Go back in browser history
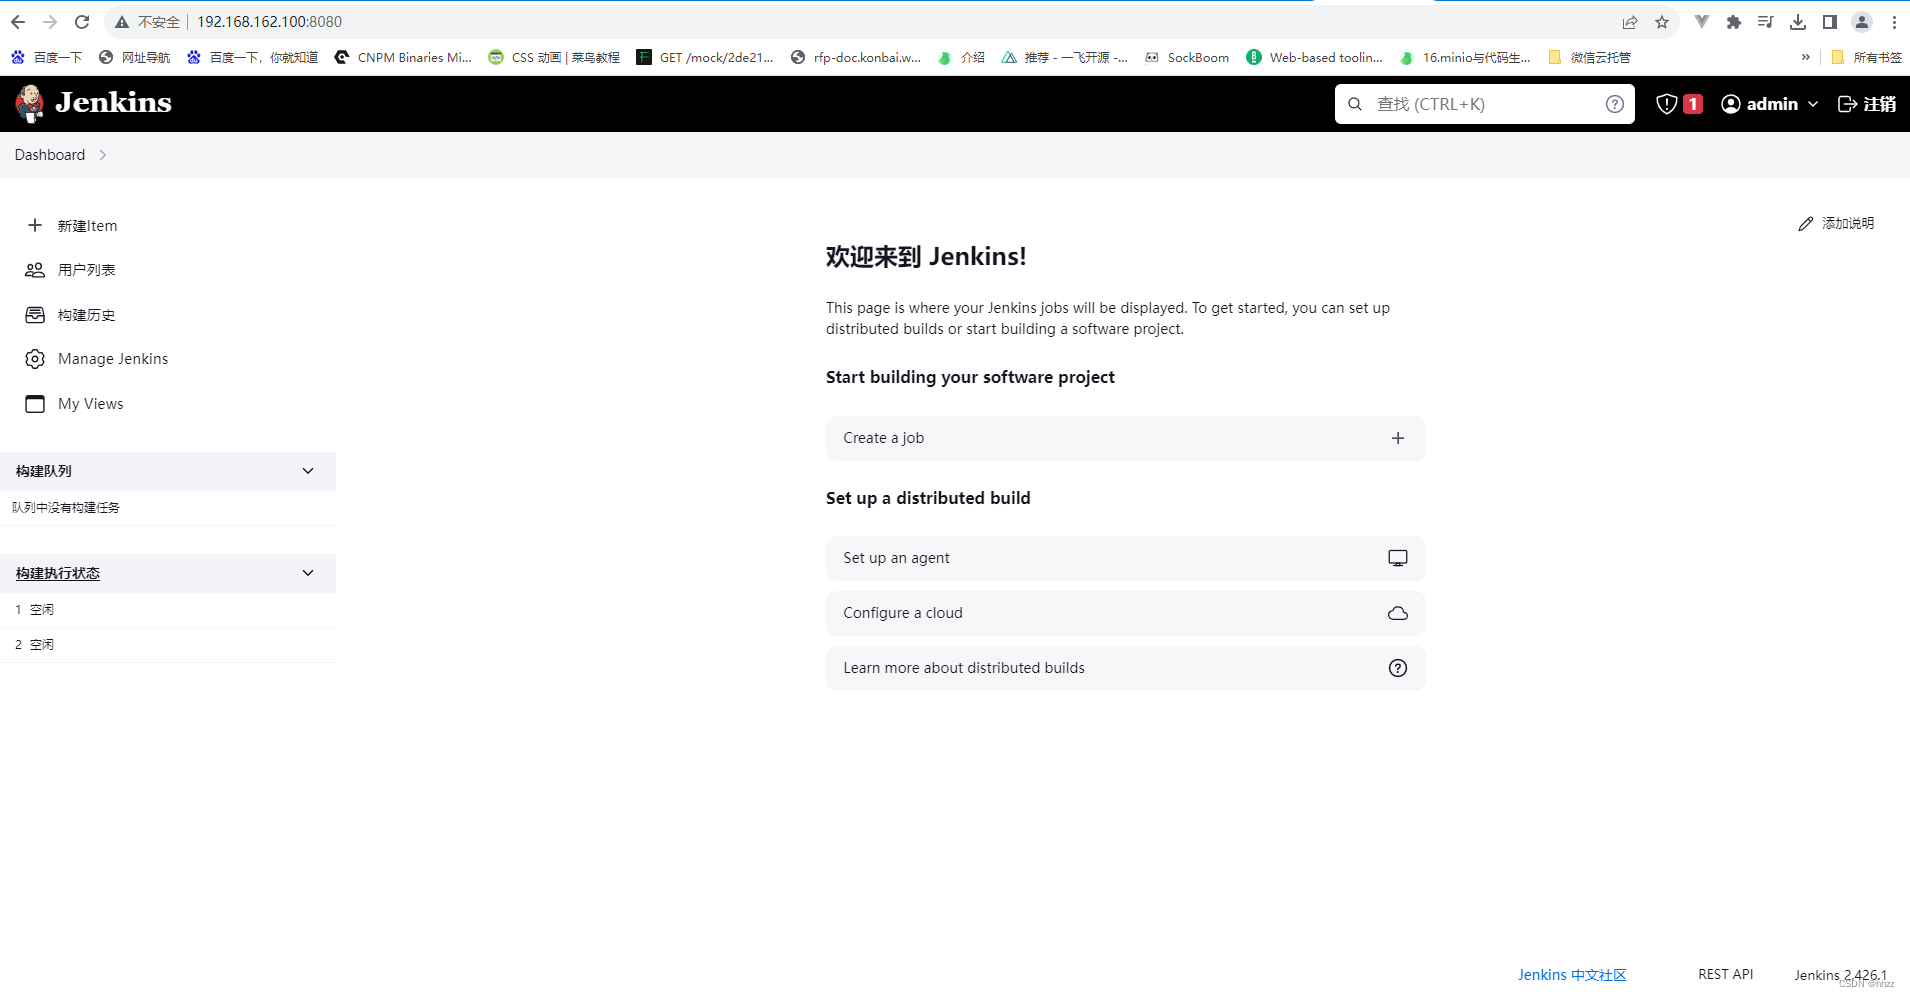Viewport: 1910px width, 997px height. coord(18,21)
